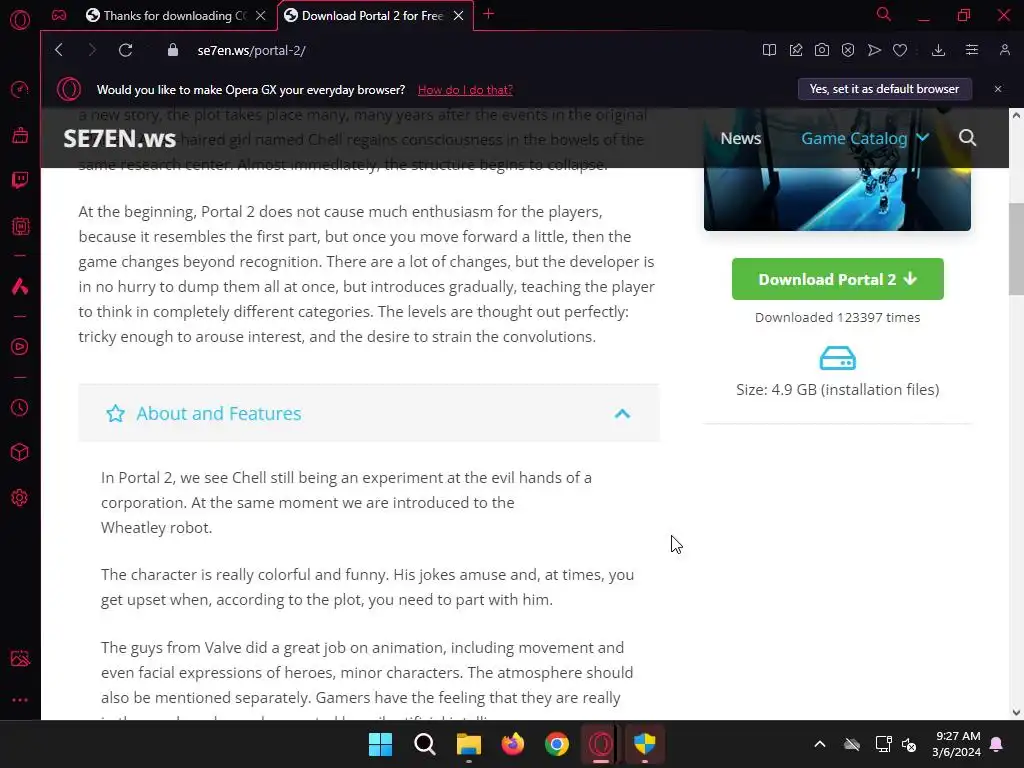Click the padlock site info icon
The width and height of the screenshot is (1024, 768).
tap(173, 50)
